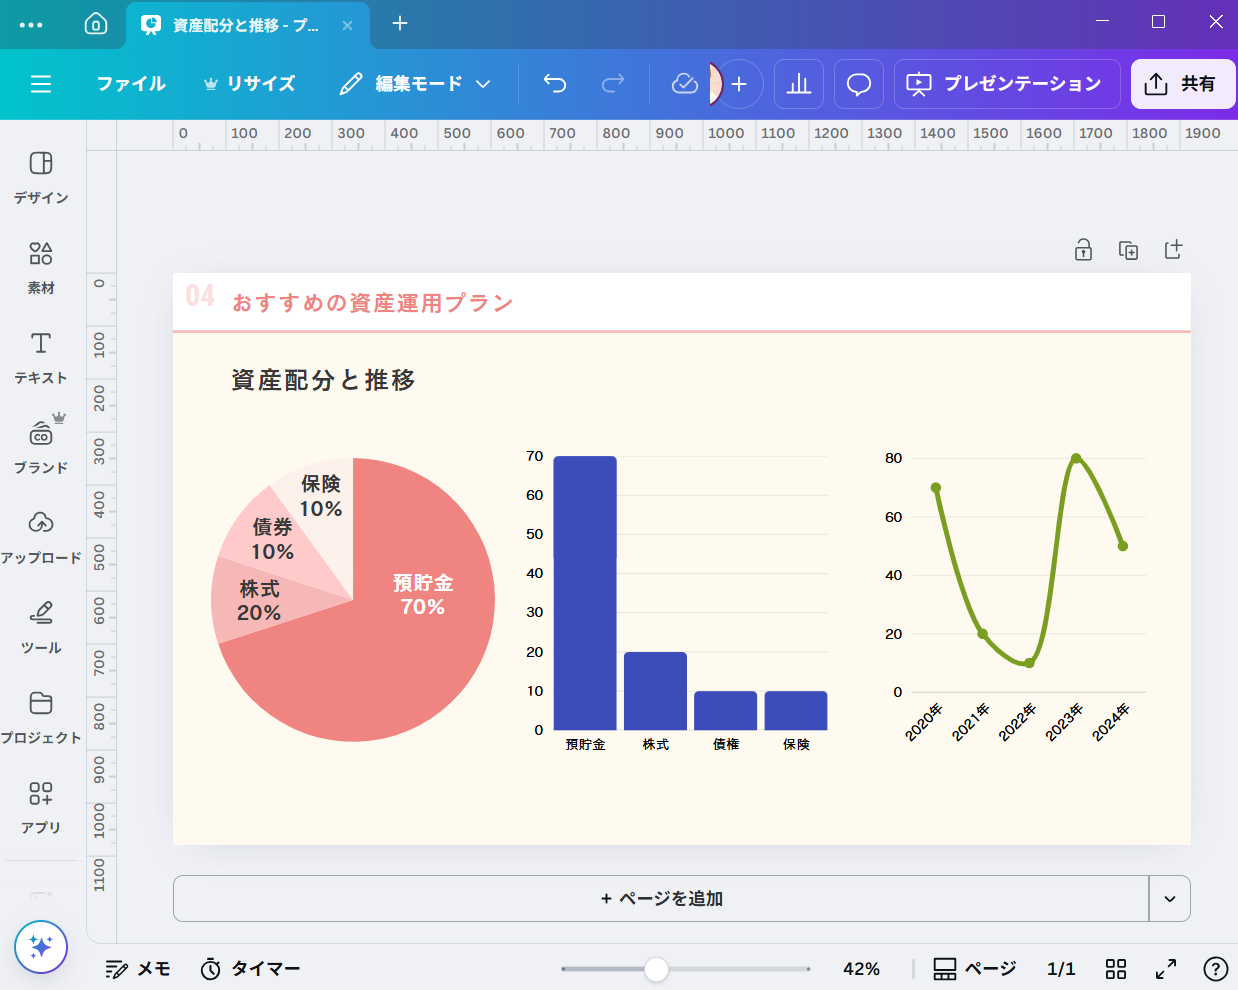The image size is (1238, 990).
Task: Toggle fullscreen expand icon
Action: pos(1166,968)
